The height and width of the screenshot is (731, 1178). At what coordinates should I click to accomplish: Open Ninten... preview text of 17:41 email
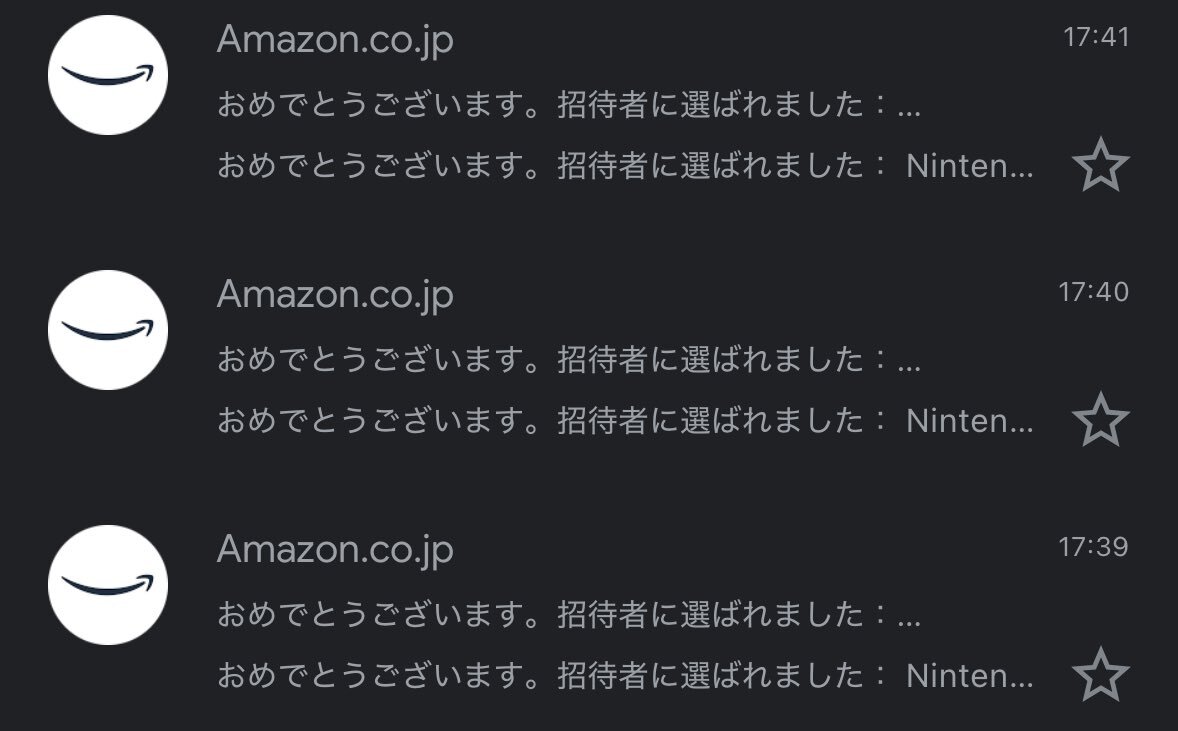pyautogui.click(x=625, y=165)
